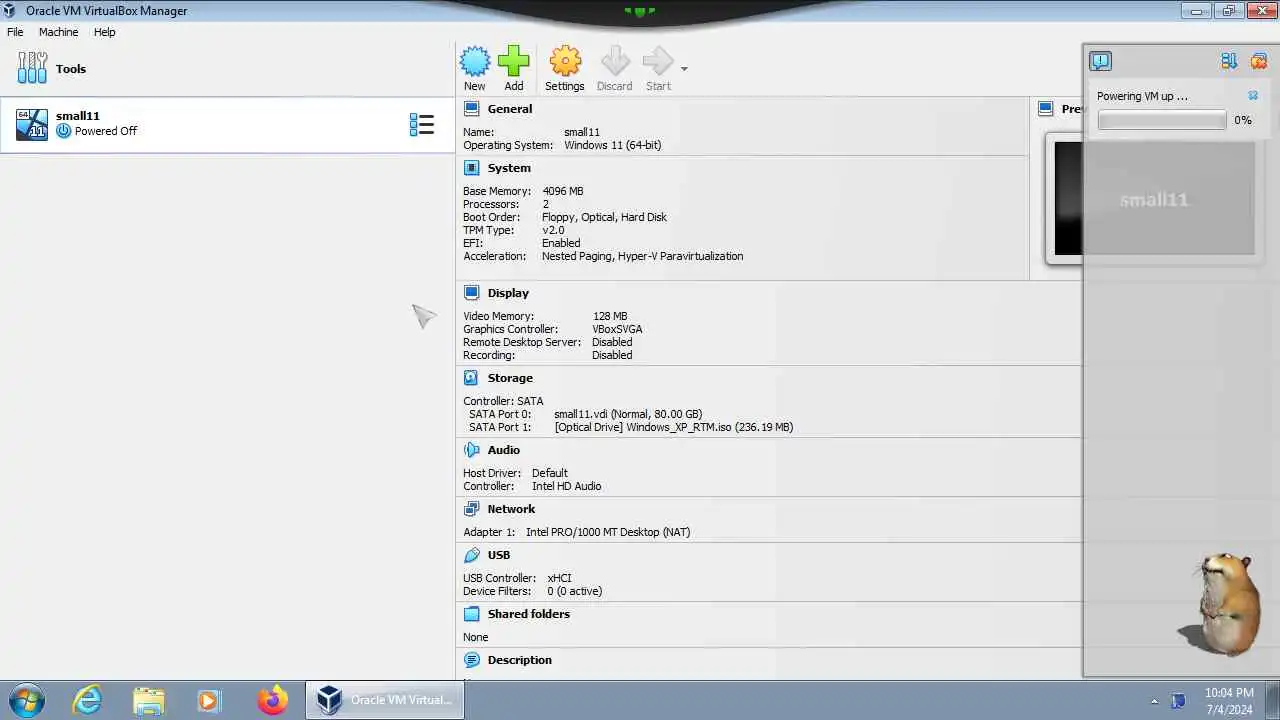
Task: Click the notification ordering icon
Action: [1229, 61]
